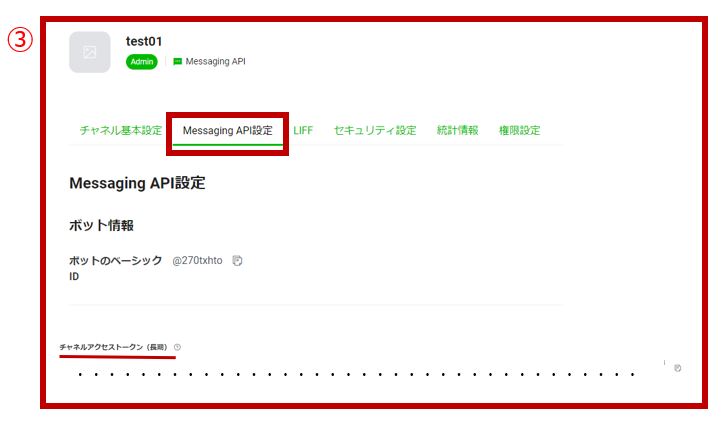Switch to 権限設定 tab

coord(519,131)
